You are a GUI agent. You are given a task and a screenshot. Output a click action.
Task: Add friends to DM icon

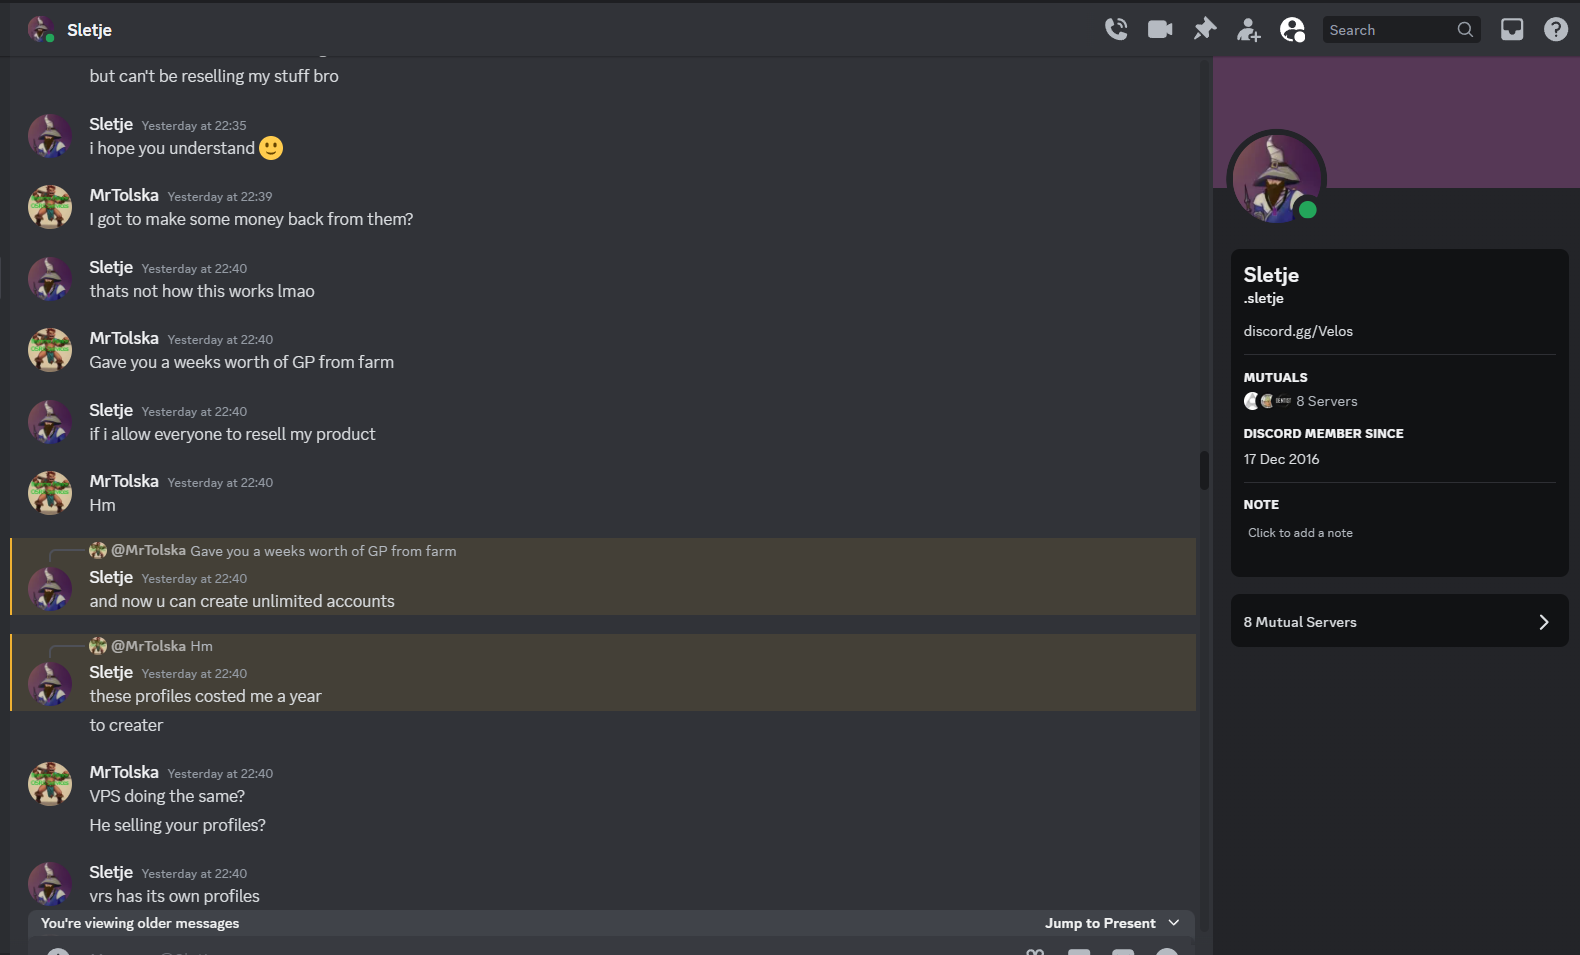pos(1248,30)
